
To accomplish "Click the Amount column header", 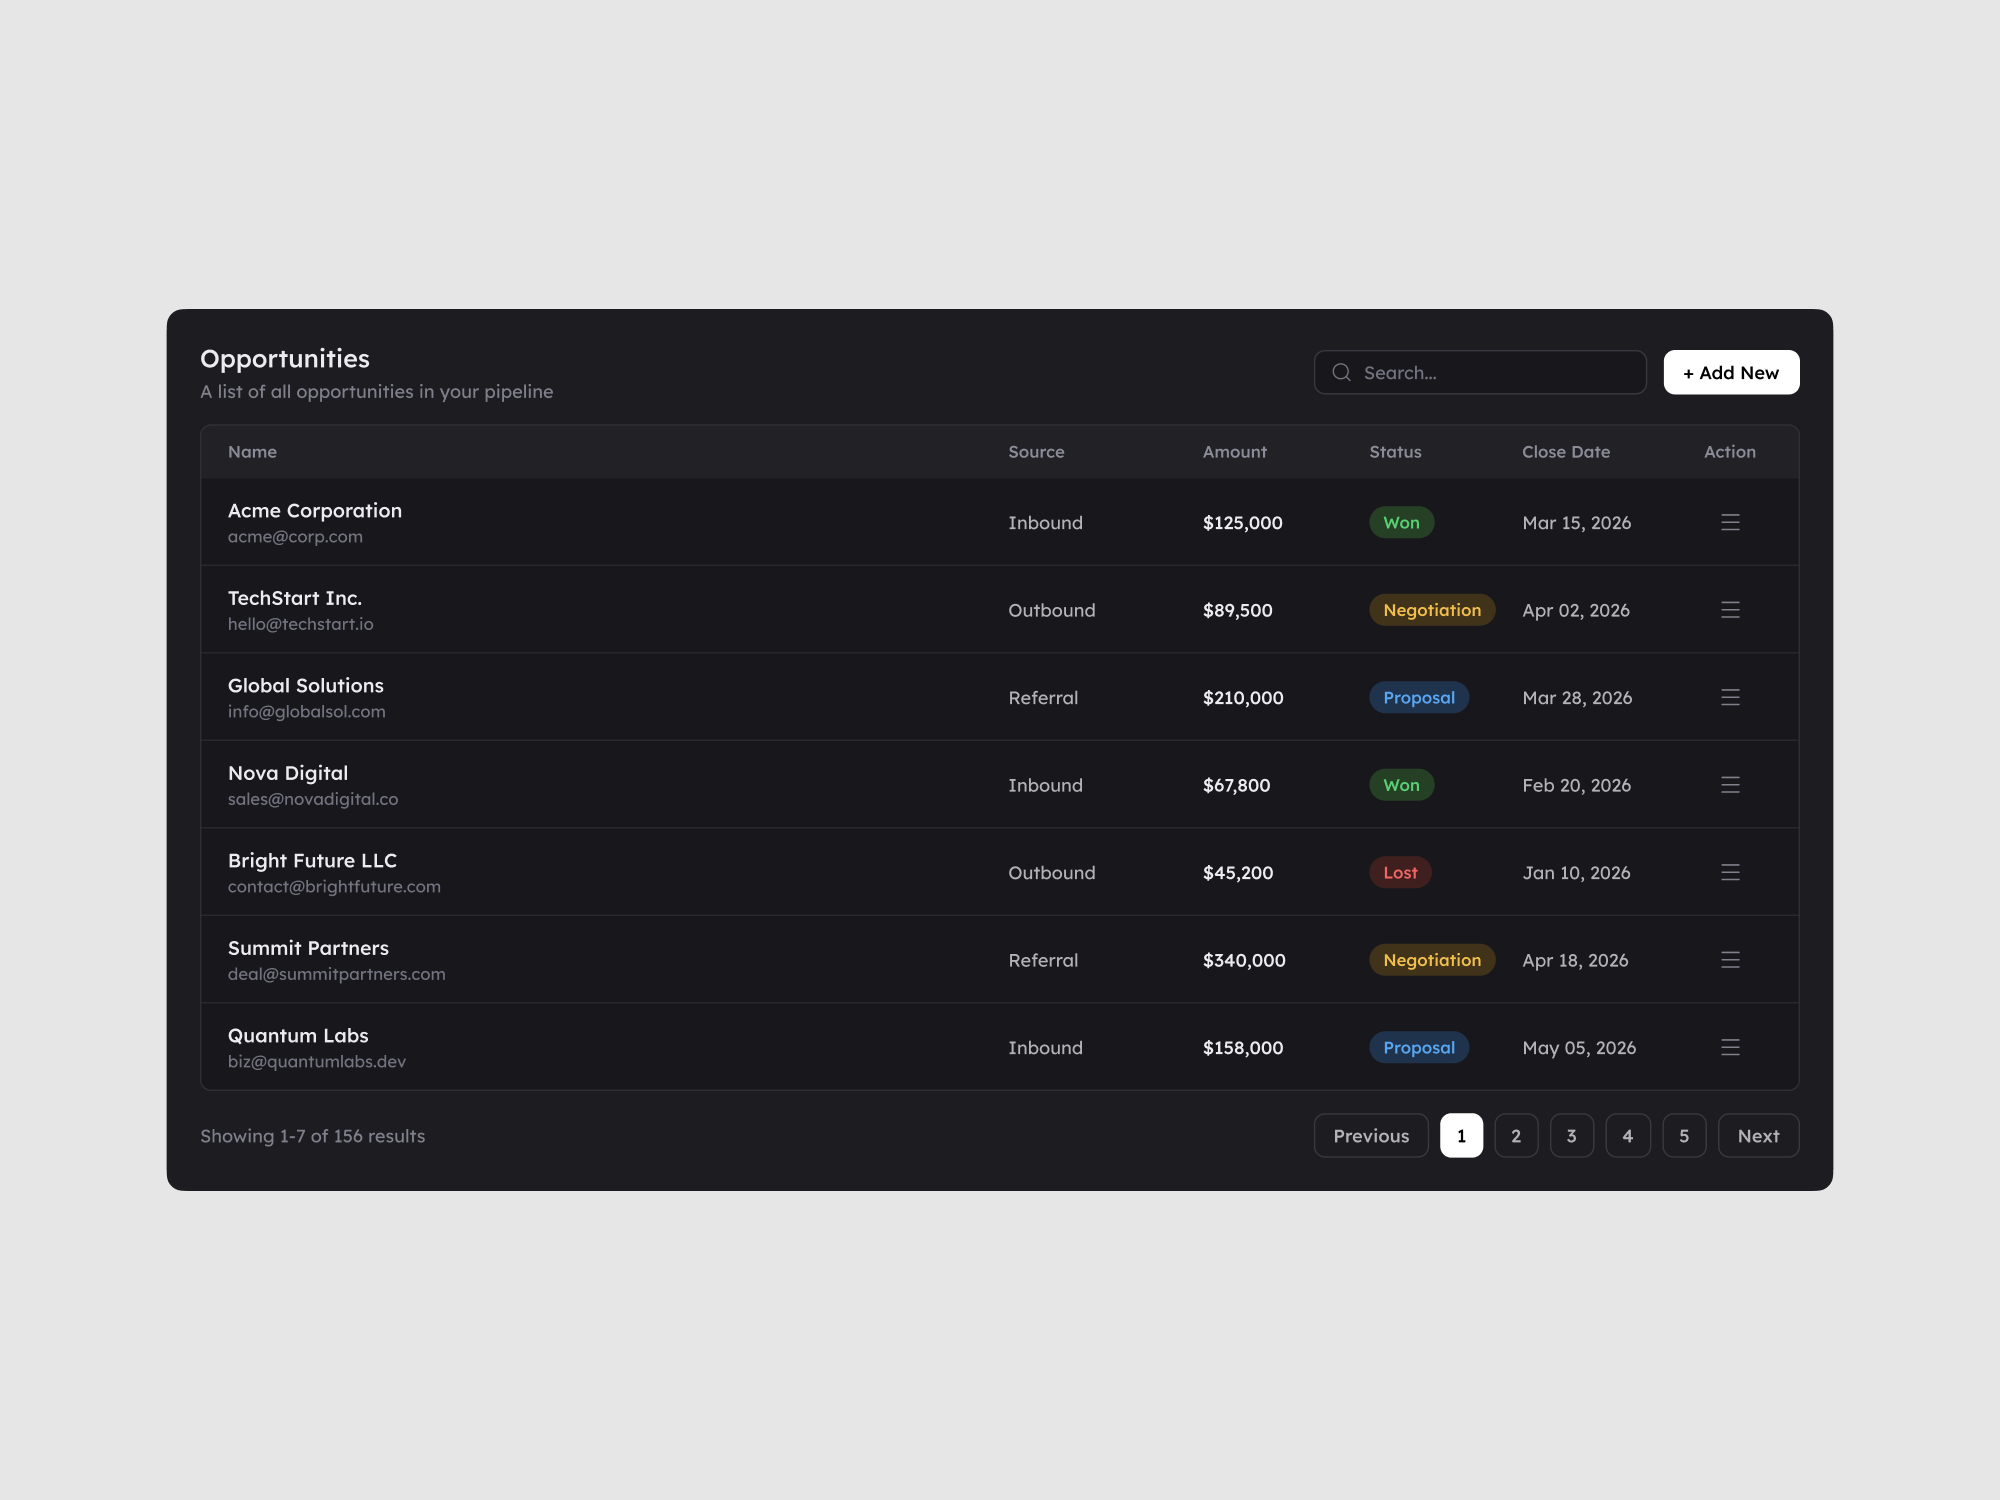I will click(1234, 452).
